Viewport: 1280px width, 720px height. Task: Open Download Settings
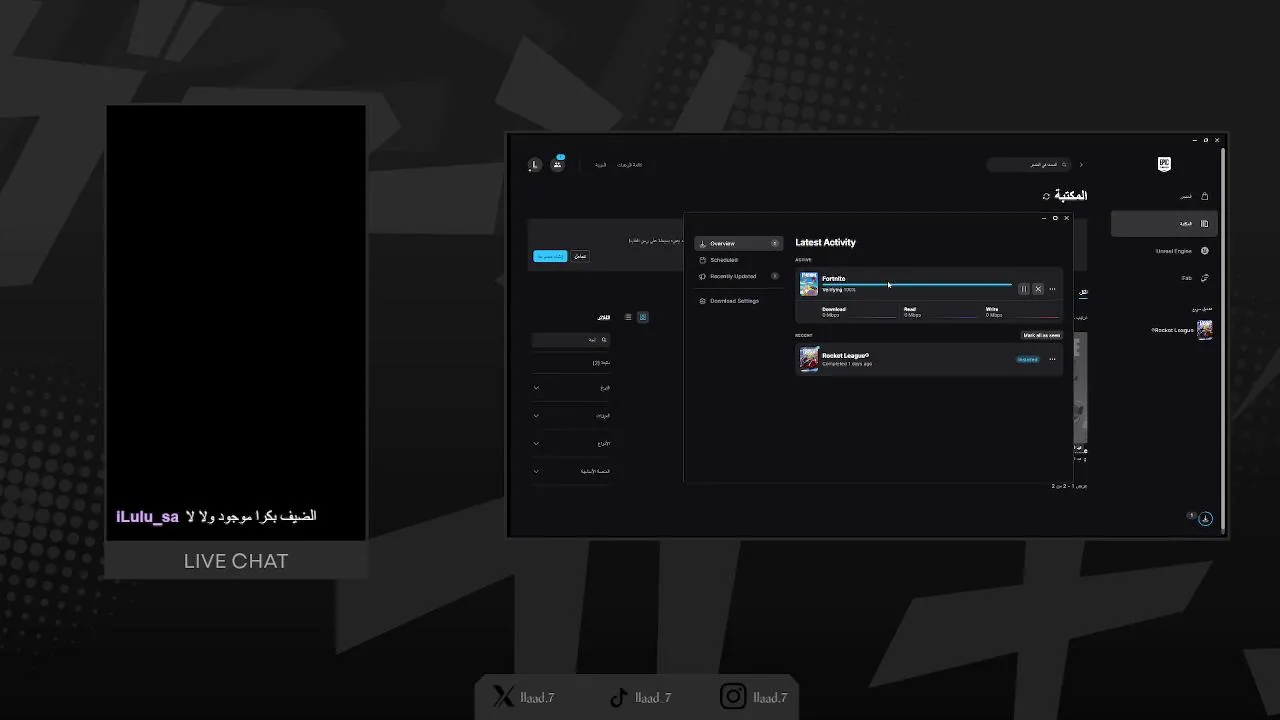point(738,301)
